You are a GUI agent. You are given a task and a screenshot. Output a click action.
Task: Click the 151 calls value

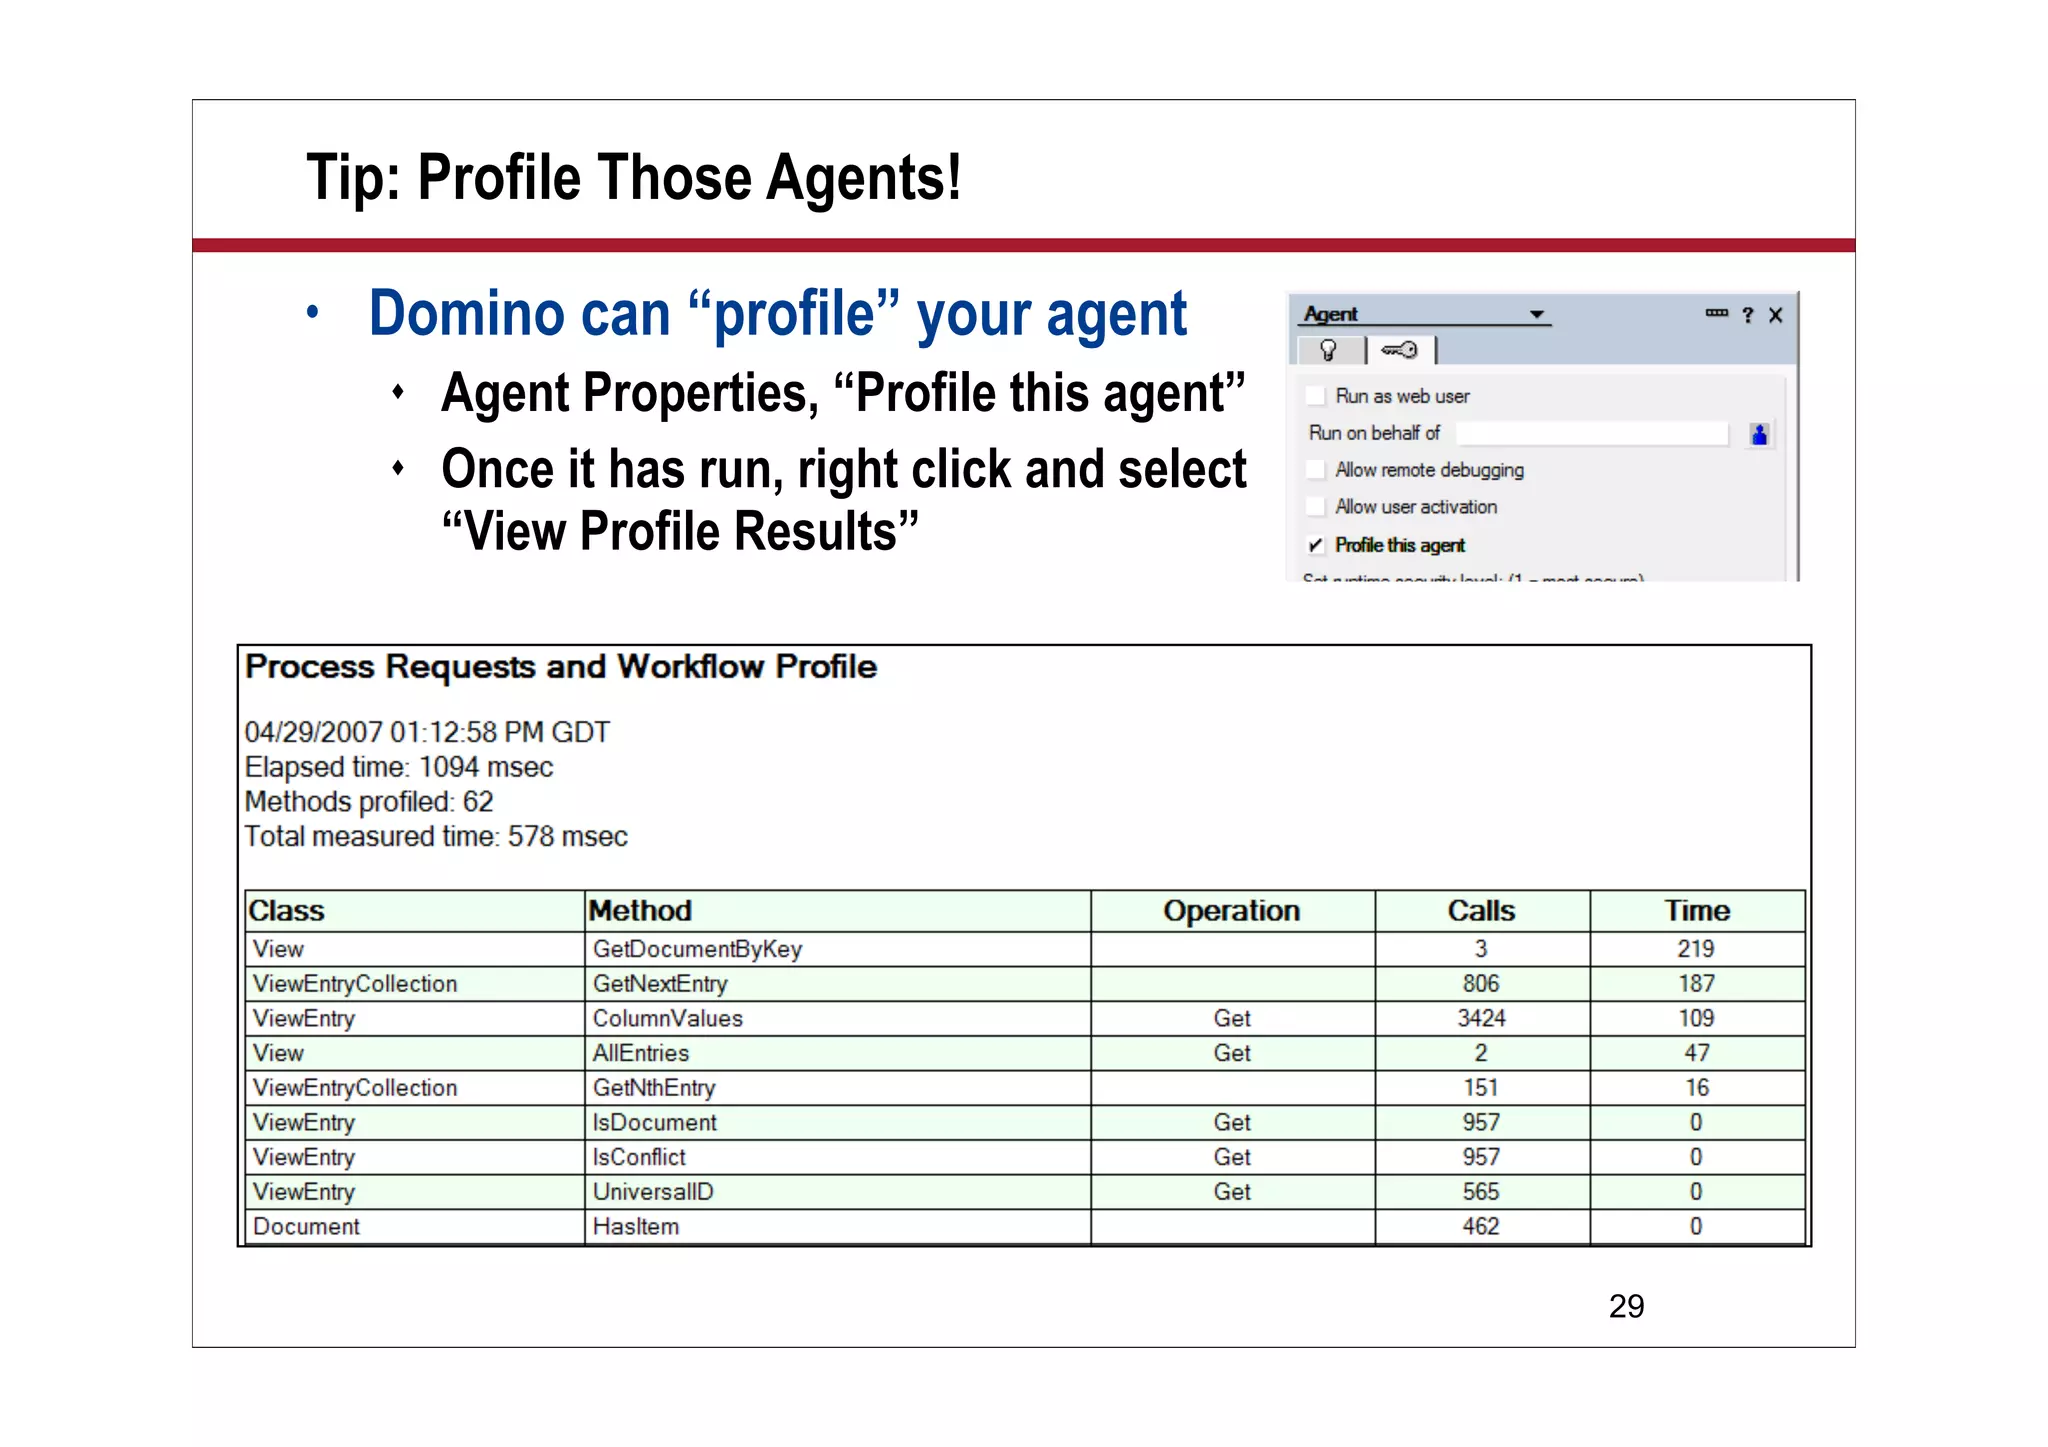[x=1481, y=1088]
